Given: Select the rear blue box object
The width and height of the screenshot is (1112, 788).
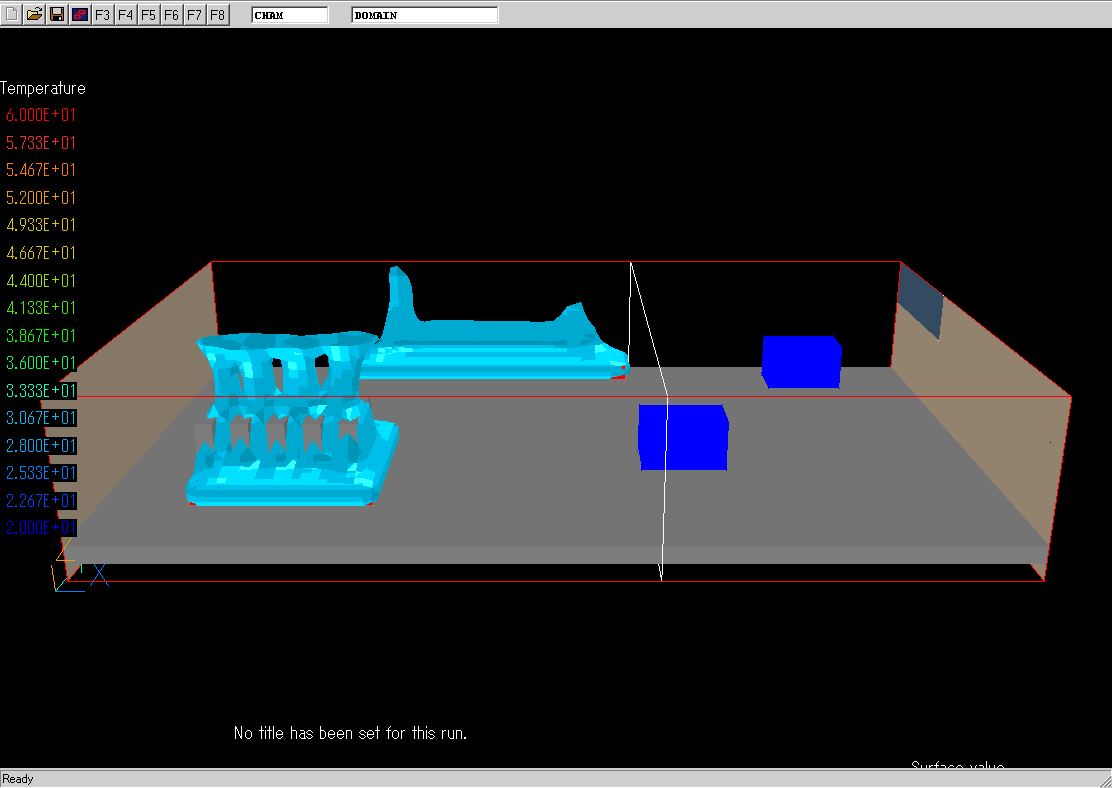Looking at the screenshot, I should coord(801,361).
